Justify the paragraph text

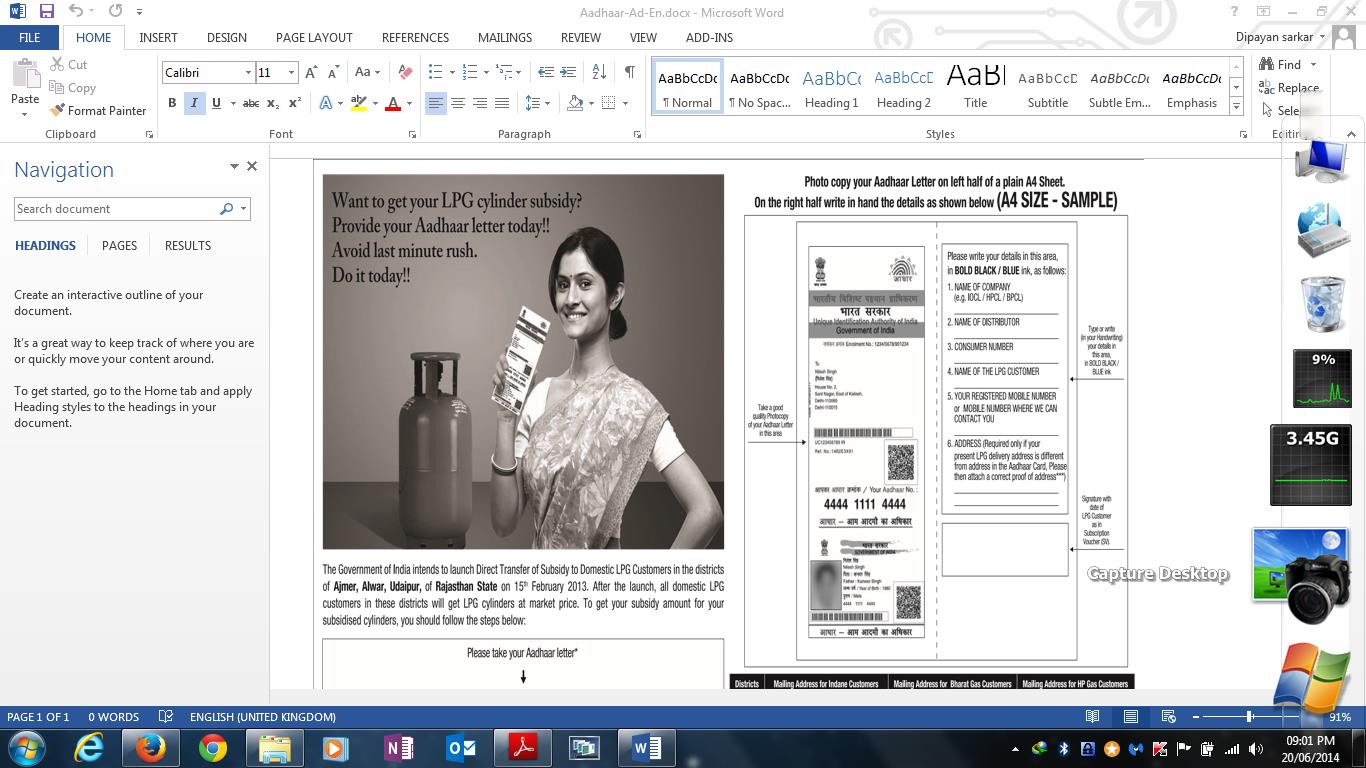(x=501, y=103)
